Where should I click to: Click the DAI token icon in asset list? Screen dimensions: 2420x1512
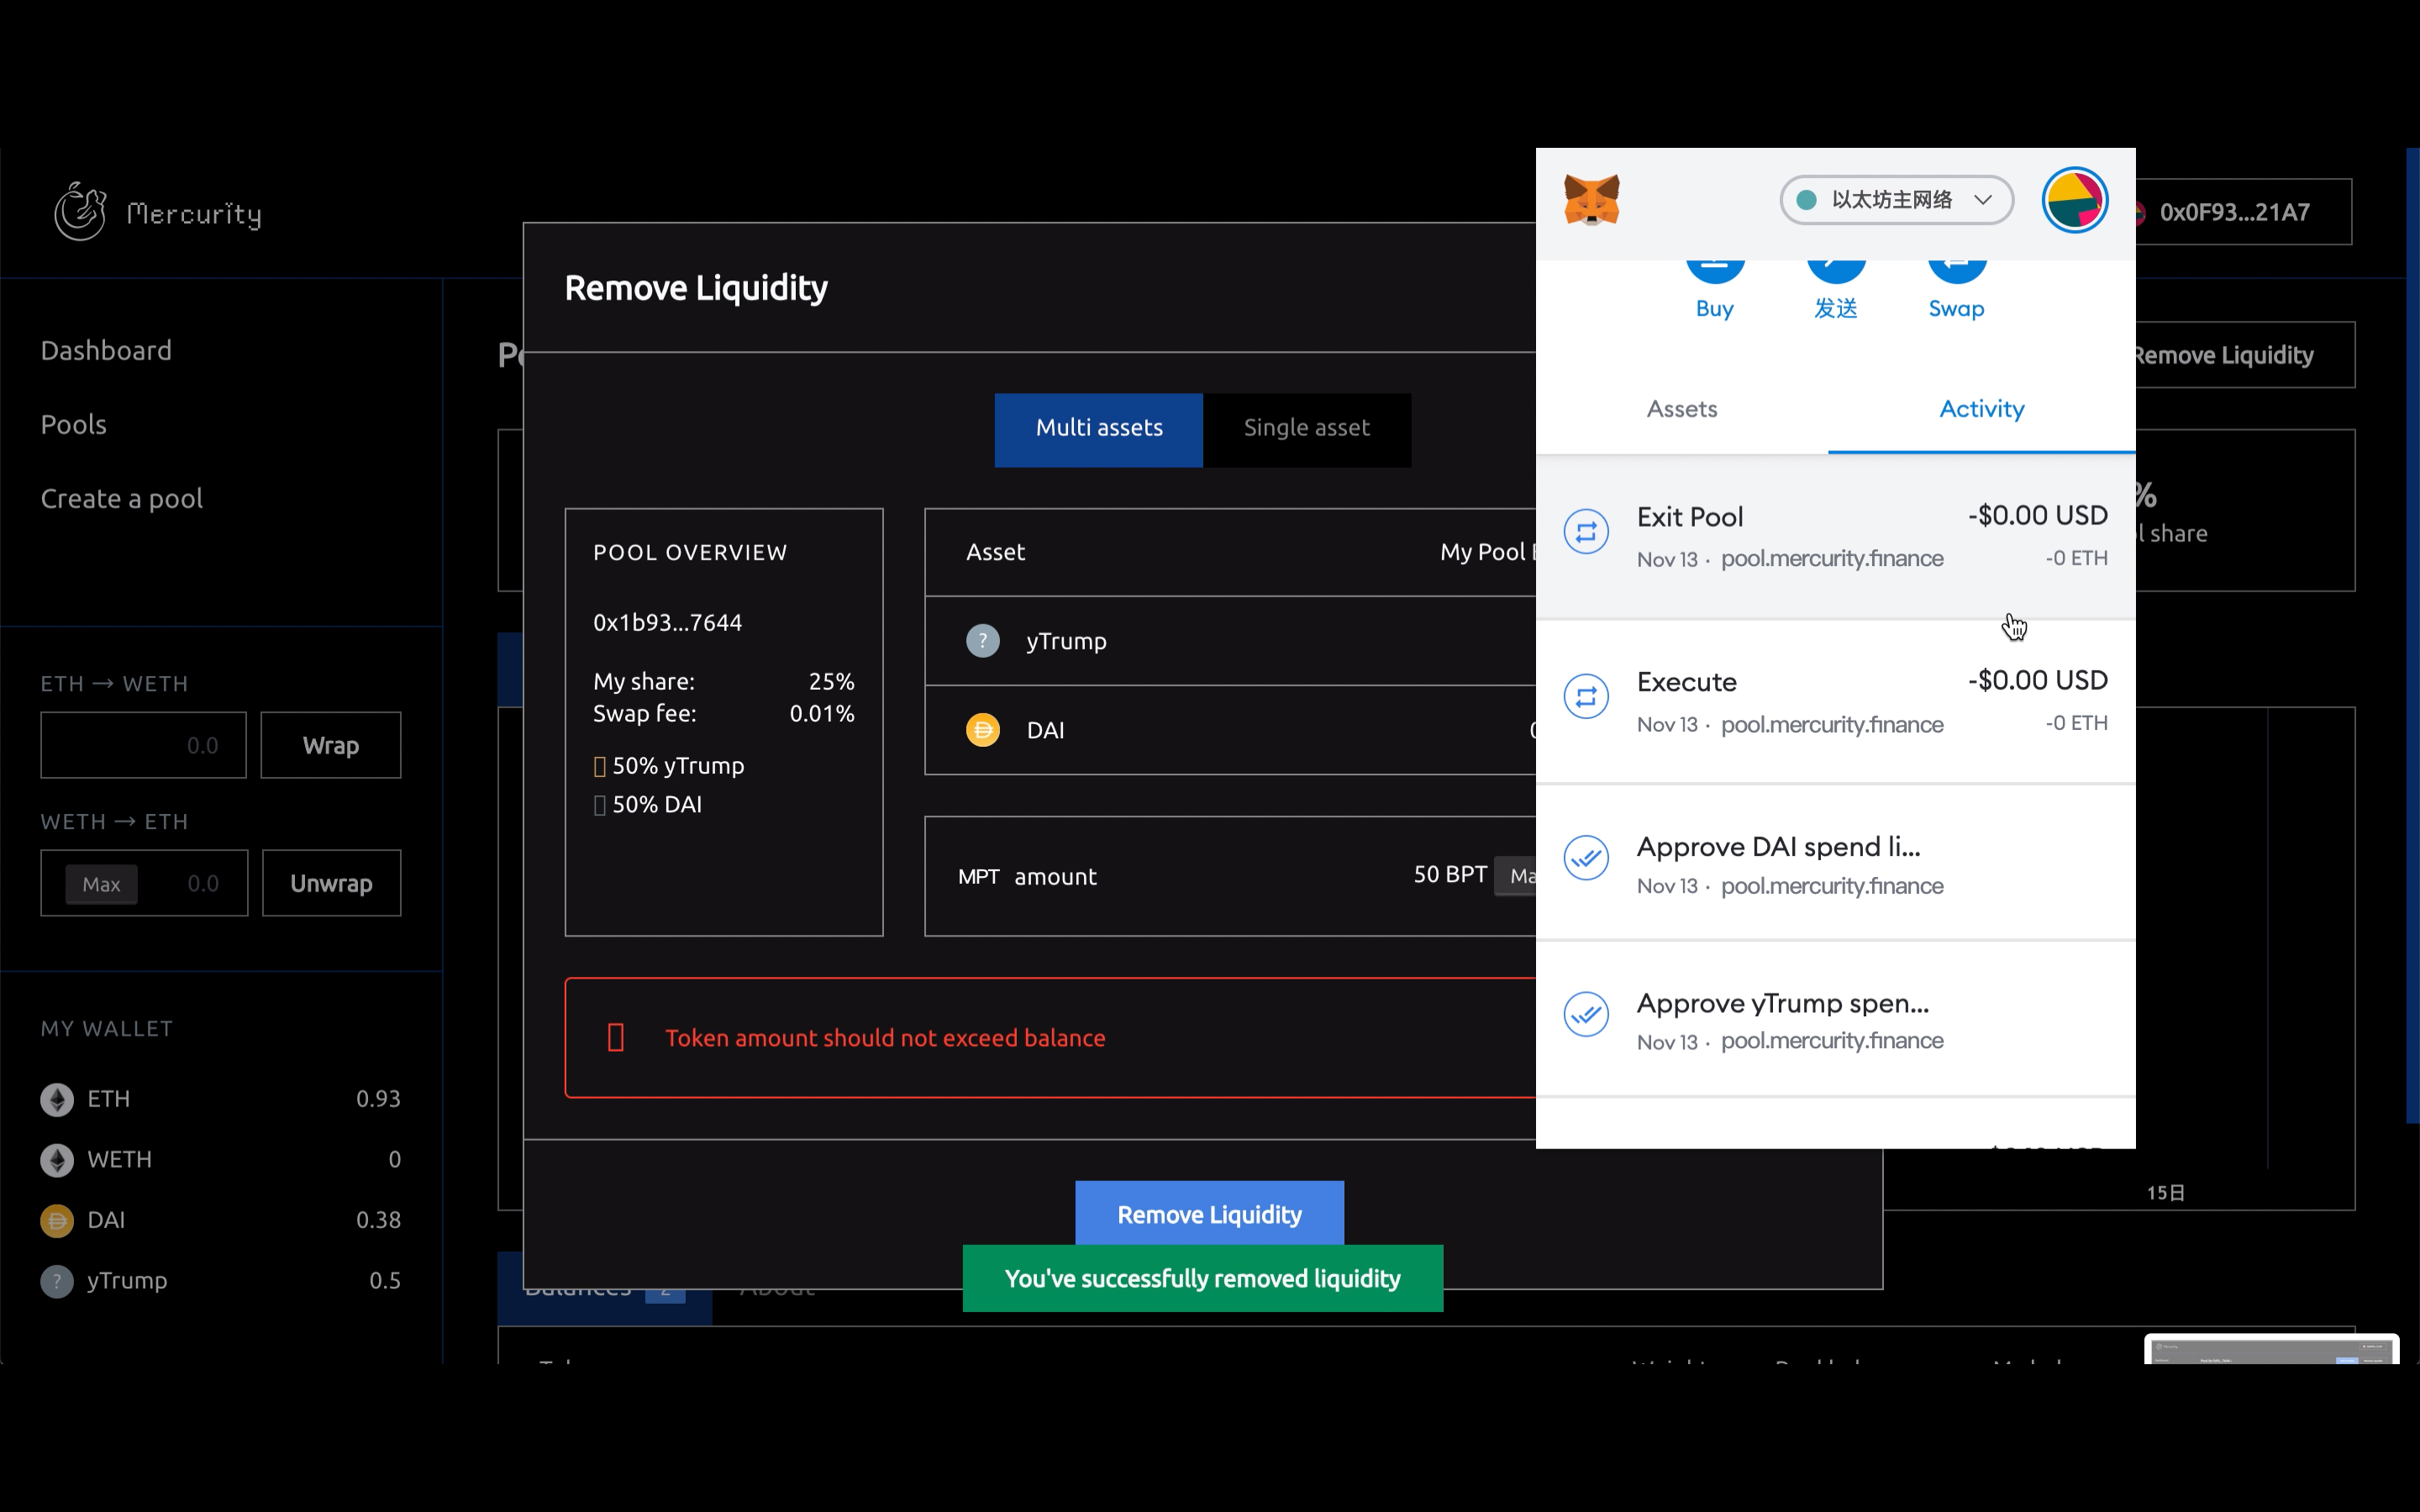point(982,730)
